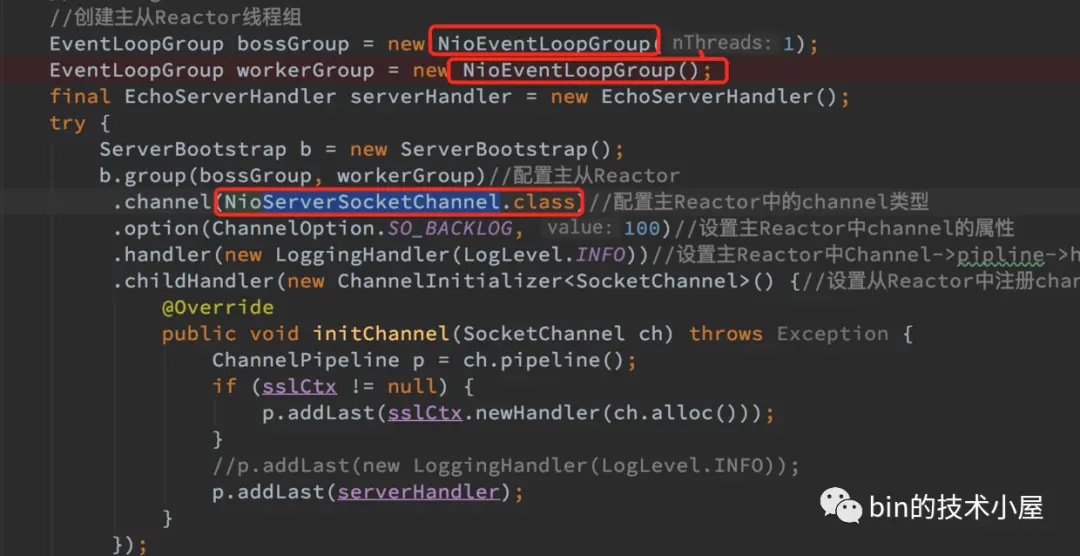Click the value parameter hint before 100

click(x=579, y=228)
